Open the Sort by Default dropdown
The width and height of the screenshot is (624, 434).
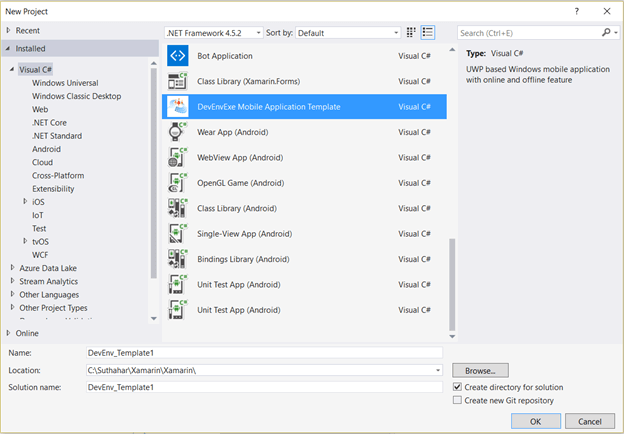pos(348,33)
